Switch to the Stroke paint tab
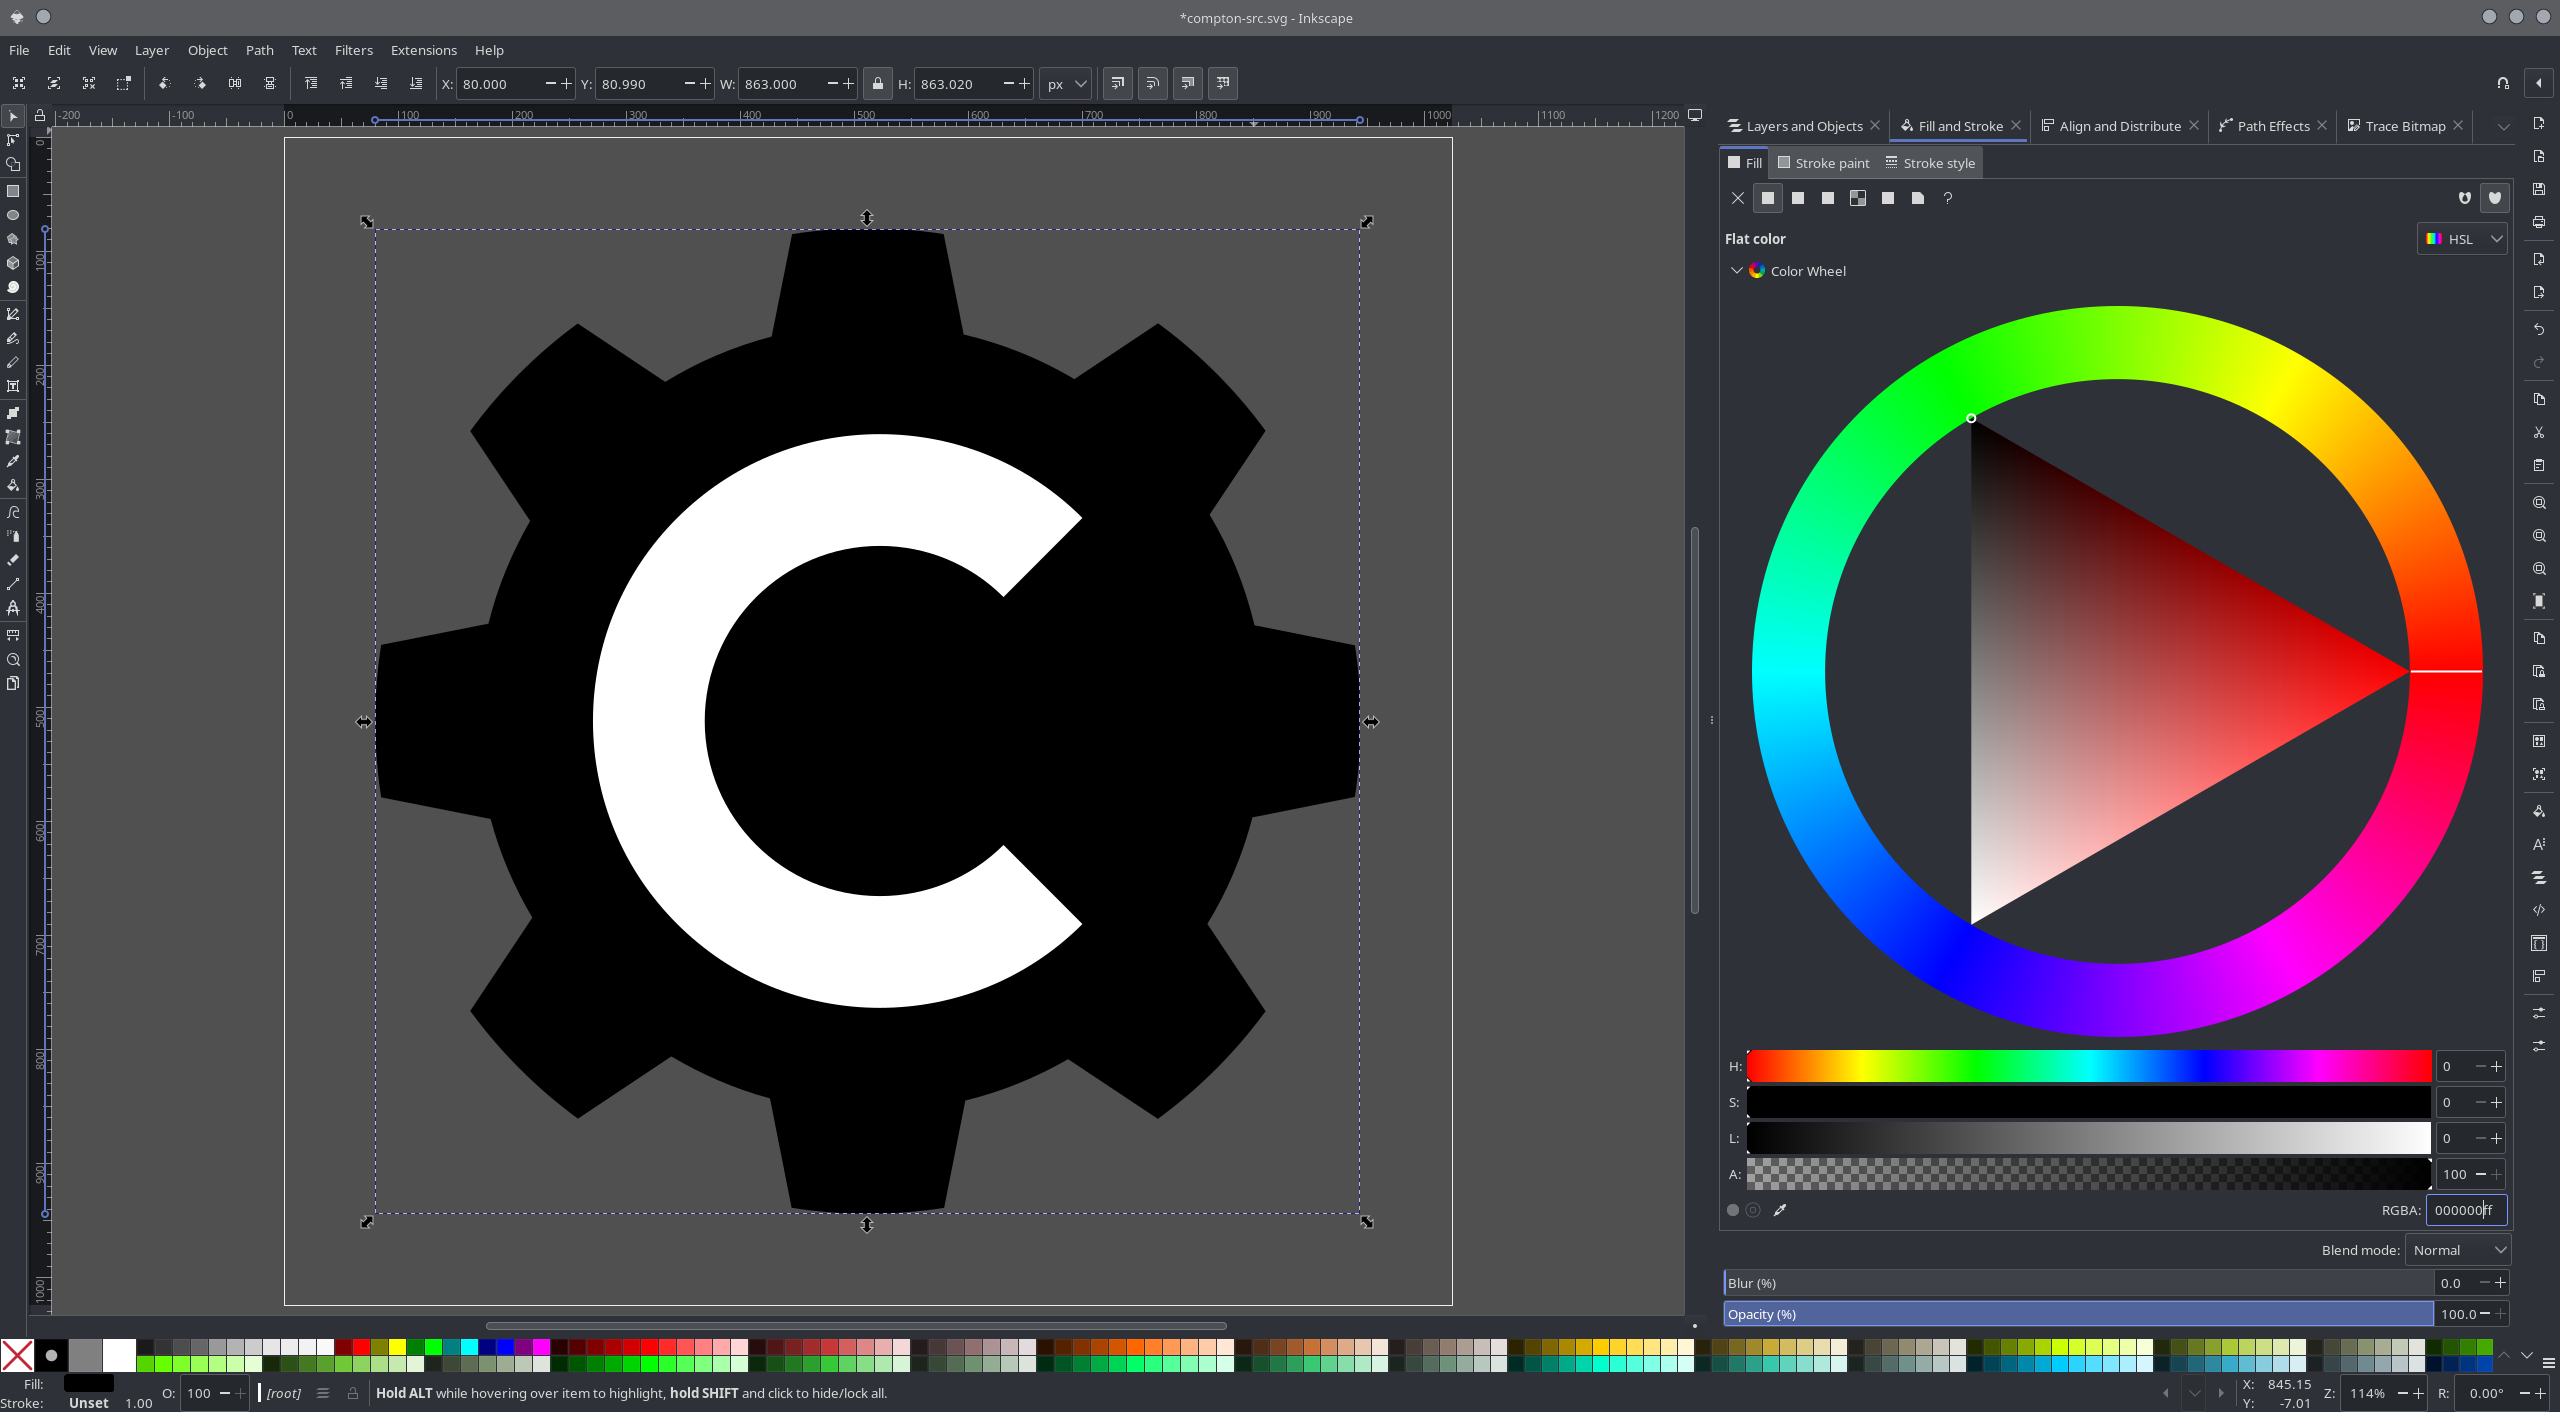2560x1412 pixels. (x=1823, y=163)
